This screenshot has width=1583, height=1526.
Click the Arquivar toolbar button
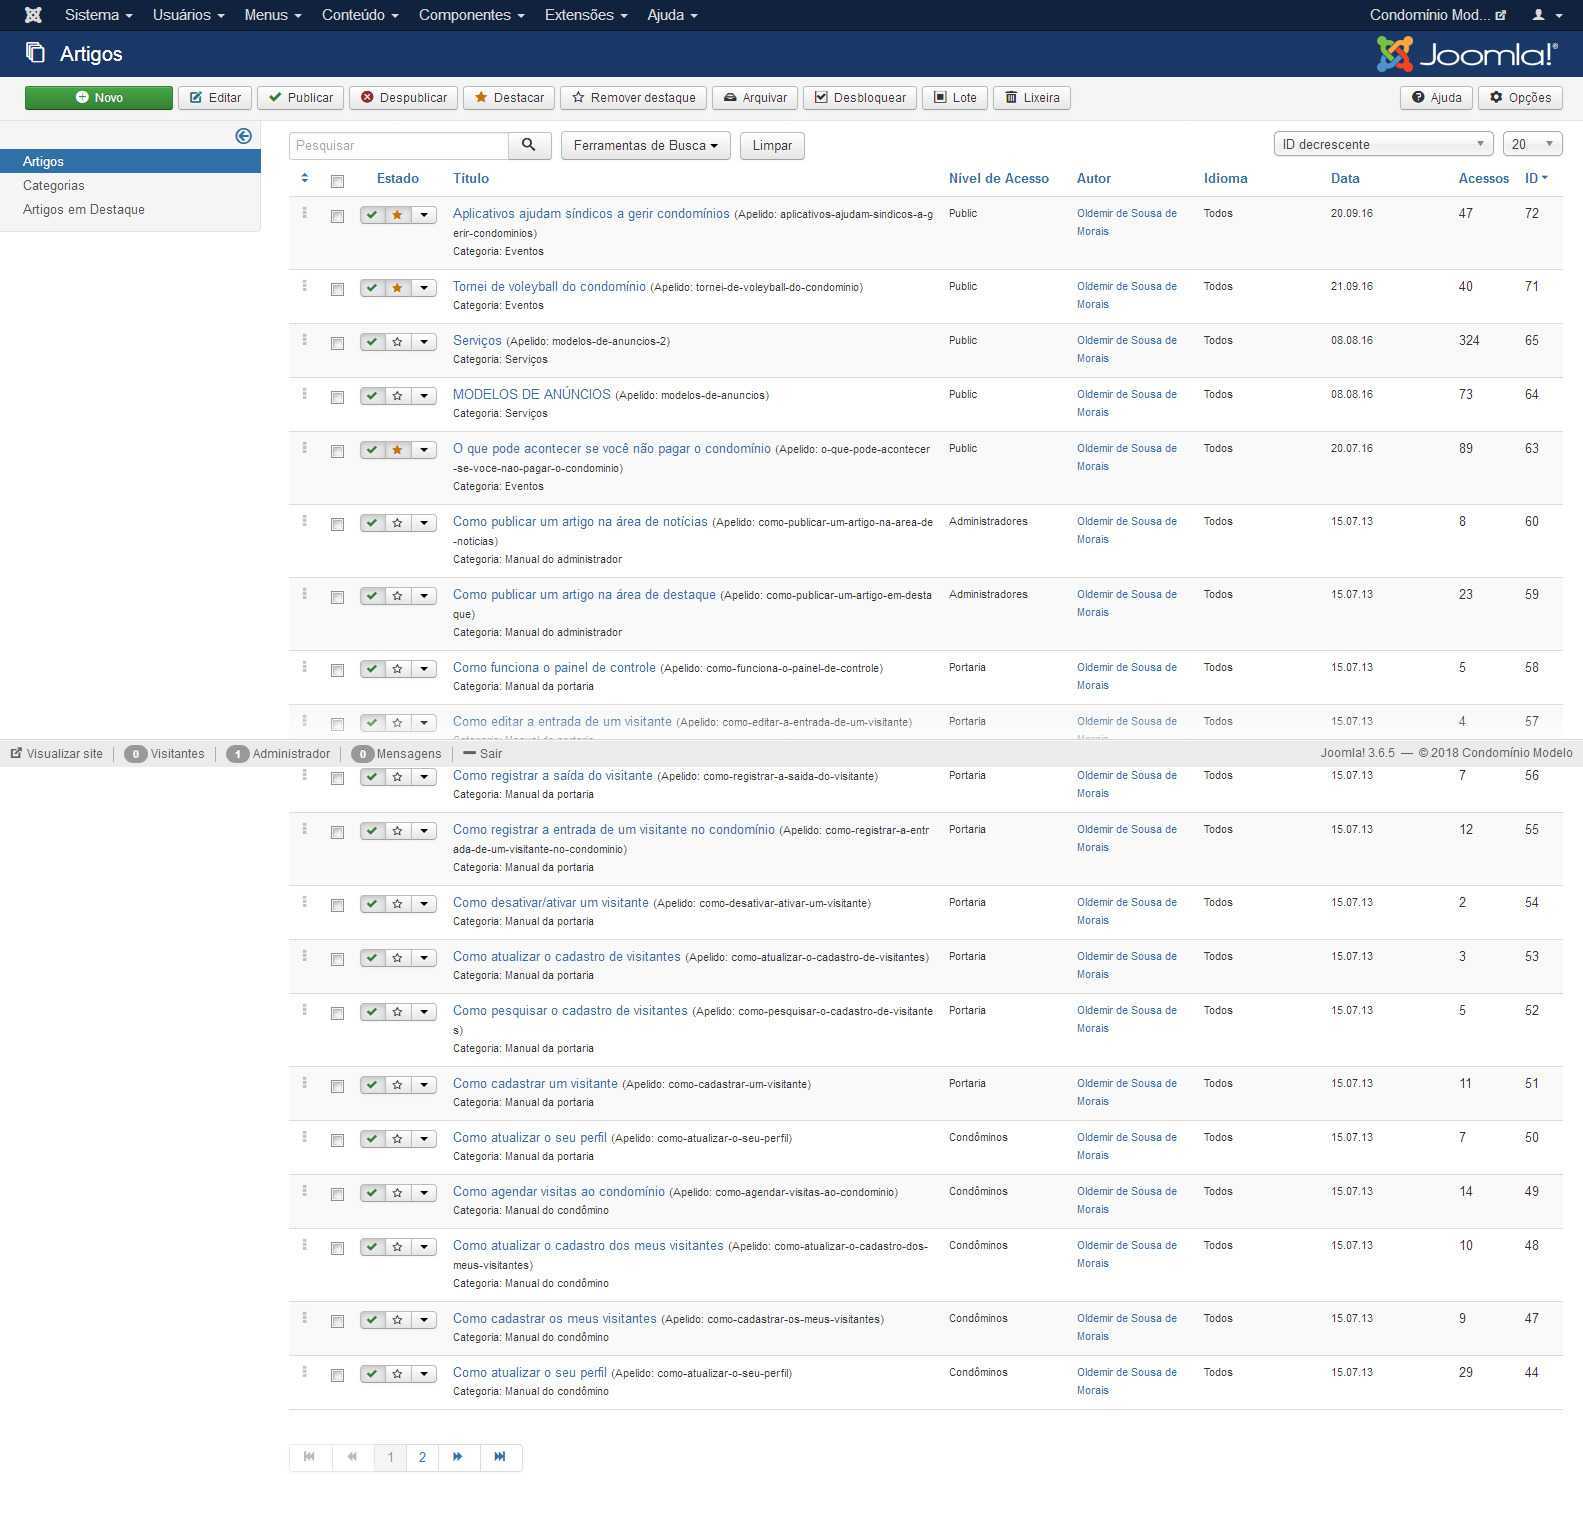(755, 97)
